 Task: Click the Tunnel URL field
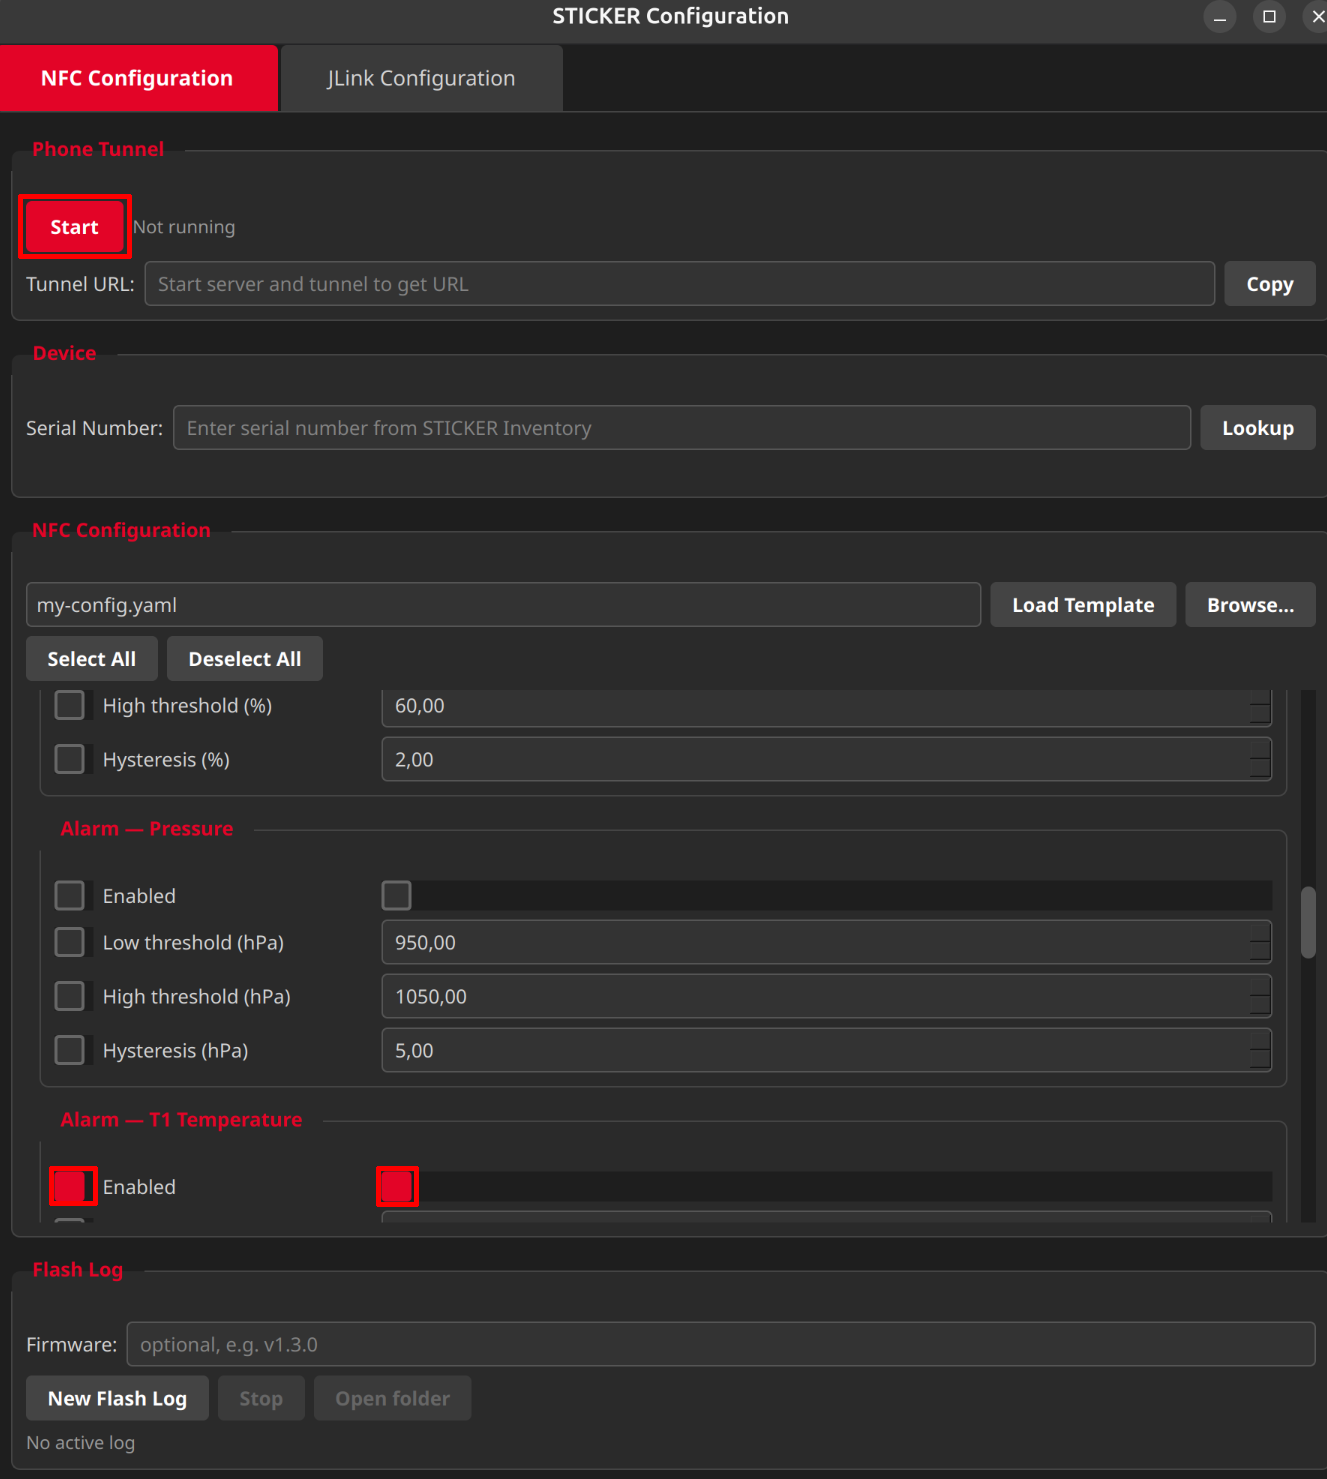pyautogui.click(x=679, y=284)
